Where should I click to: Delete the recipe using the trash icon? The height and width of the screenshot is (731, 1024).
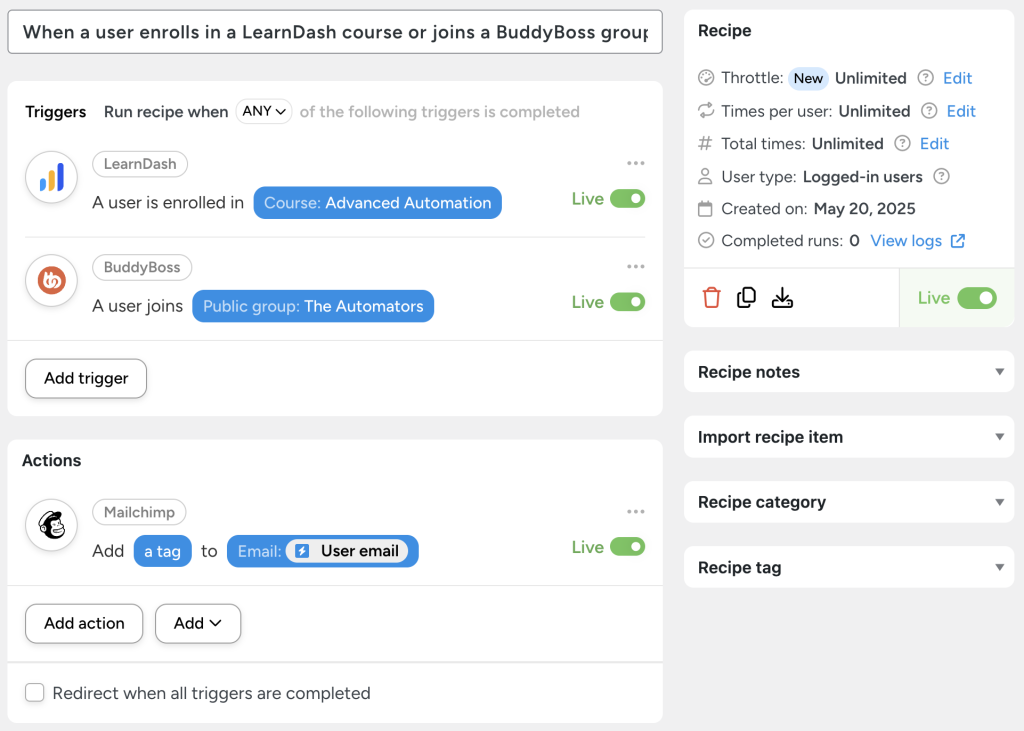[710, 298]
